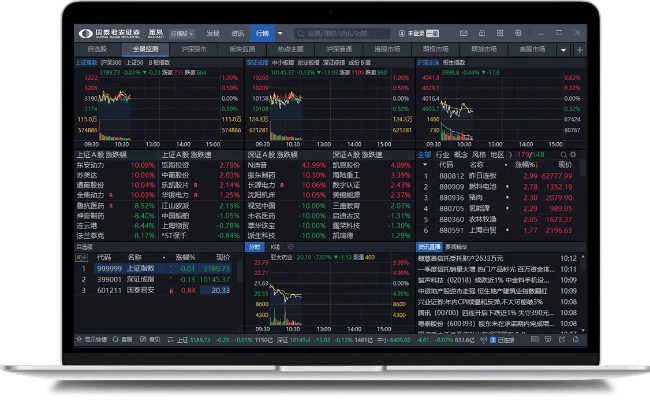Expand the arrow dropdown next to 行情 tab
The height and width of the screenshot is (400, 650).
pos(280,32)
